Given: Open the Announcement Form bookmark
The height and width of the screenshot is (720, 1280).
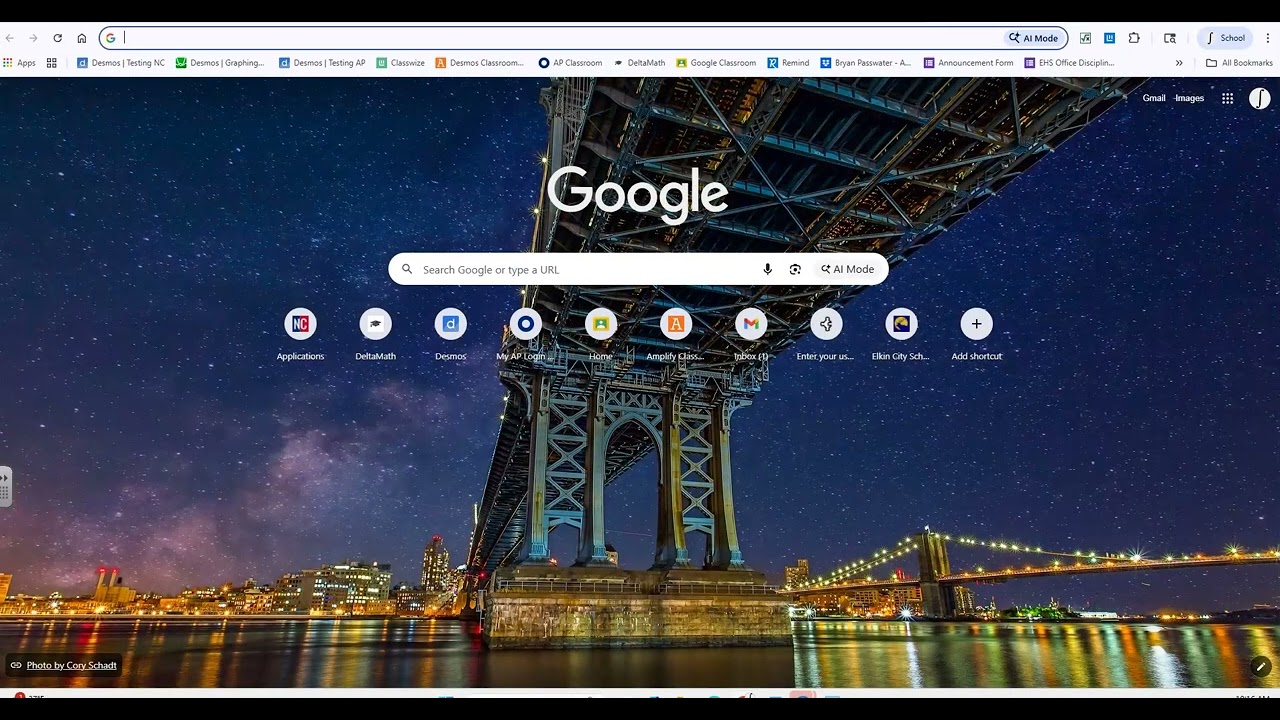Looking at the screenshot, I should tap(968, 63).
